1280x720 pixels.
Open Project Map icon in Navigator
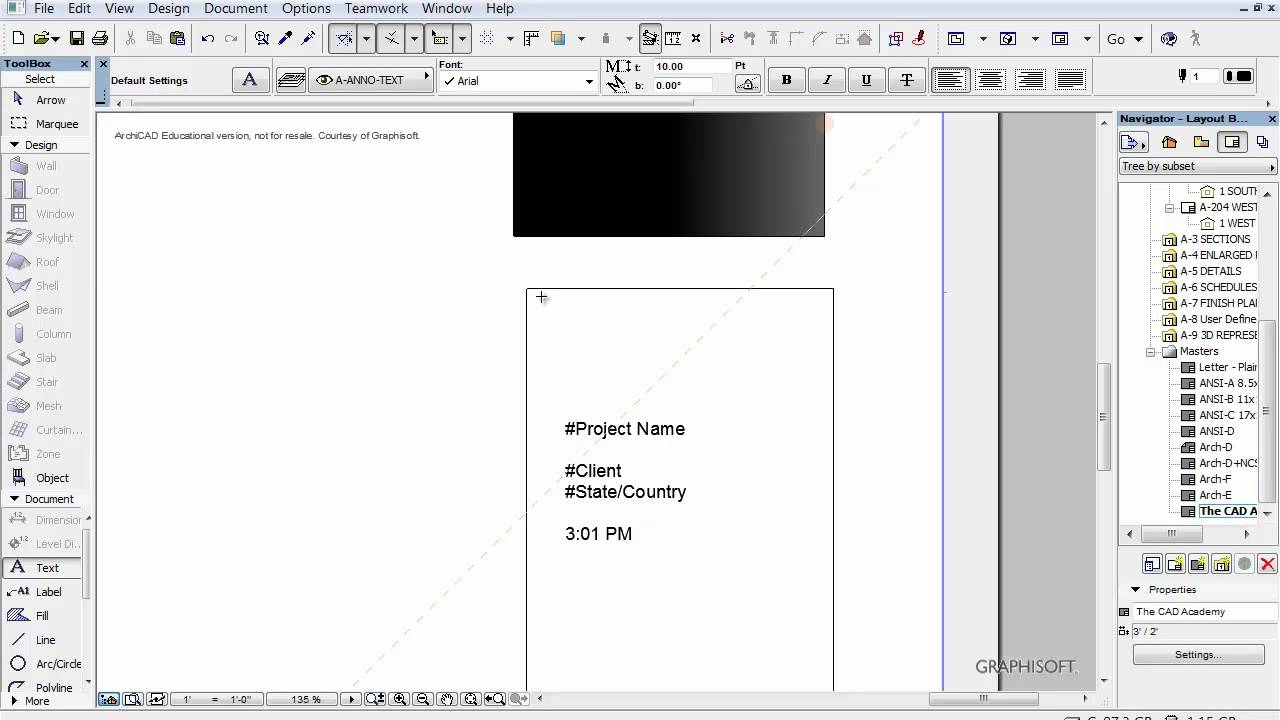[x=1169, y=142]
